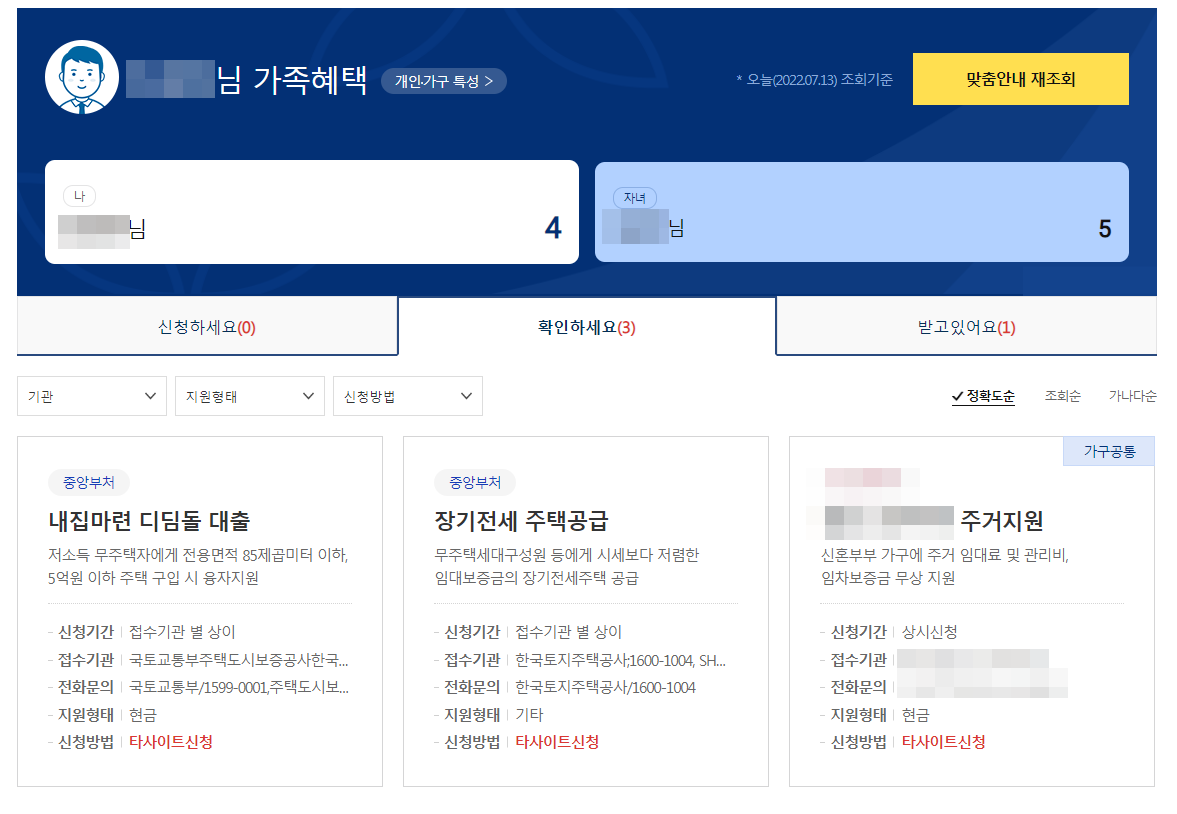Click the 가구공통 badge on 주거지원 card
Viewport: 1177px width, 814px height.
pyautogui.click(x=1109, y=451)
